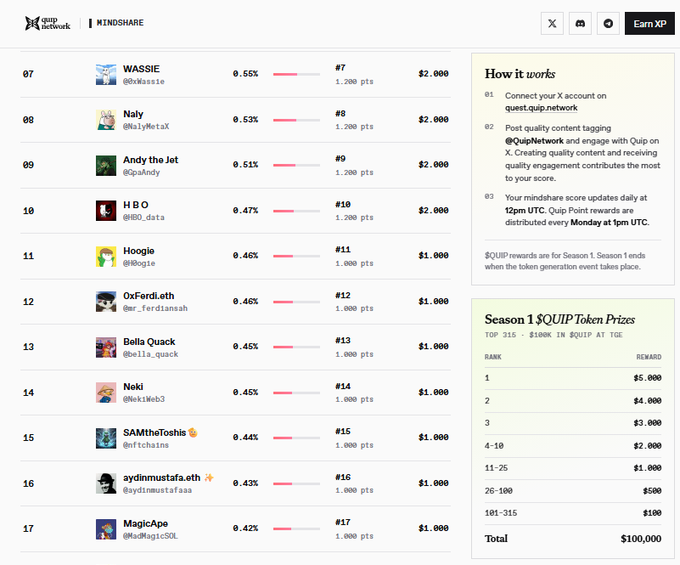Image resolution: width=680 pixels, height=565 pixels.
Task: Click the 11-25 prize rank row
Action: coord(573,468)
